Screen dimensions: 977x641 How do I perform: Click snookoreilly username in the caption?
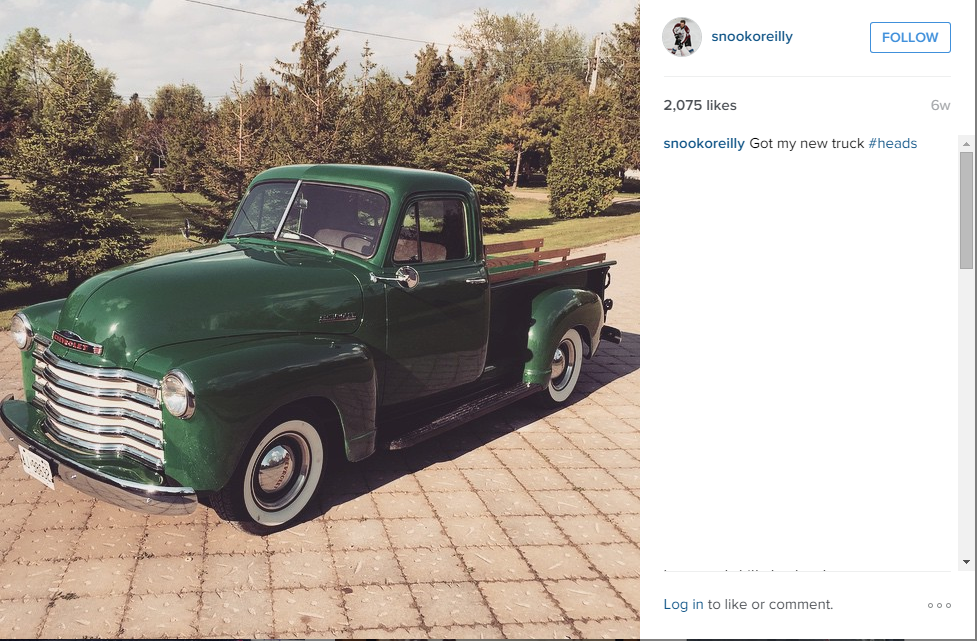[703, 143]
